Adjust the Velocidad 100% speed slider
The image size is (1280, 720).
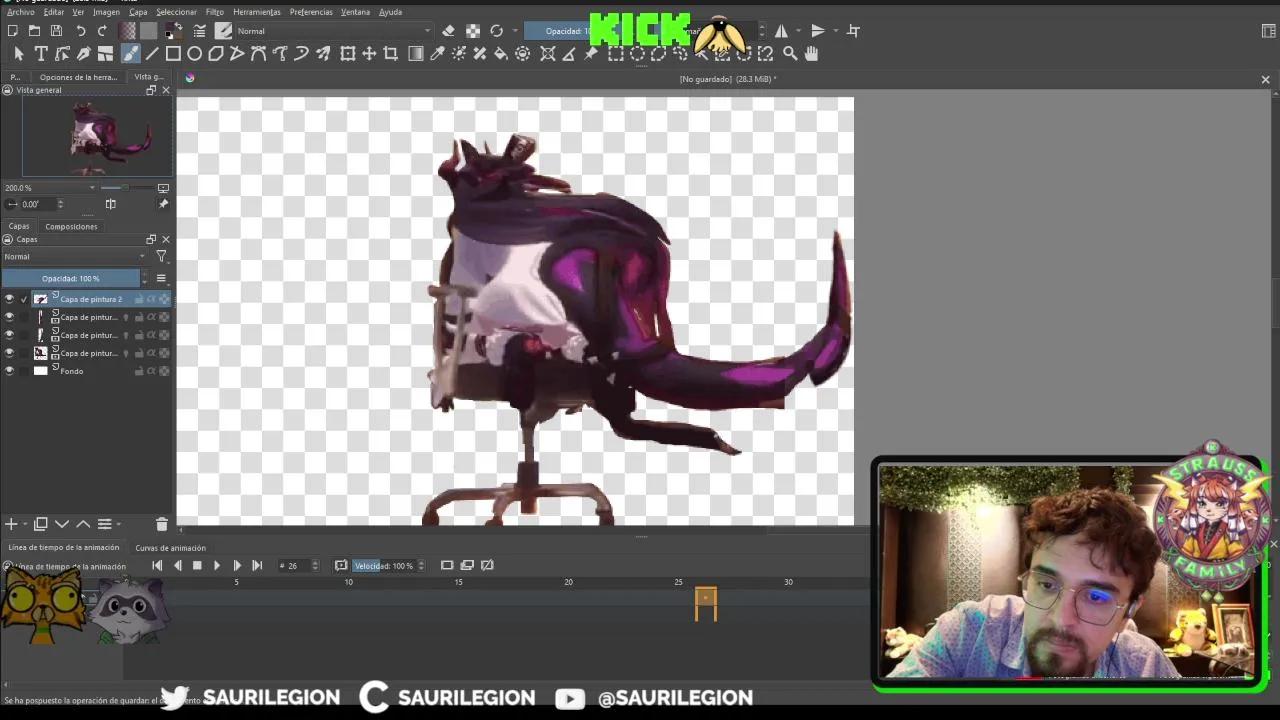tap(384, 566)
